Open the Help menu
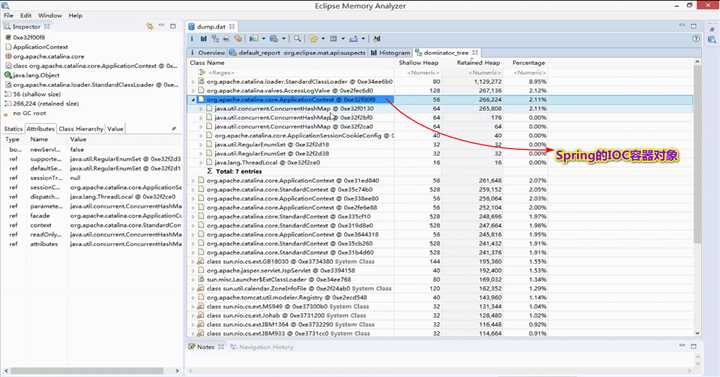This screenshot has width=720, height=377. pyautogui.click(x=75, y=16)
